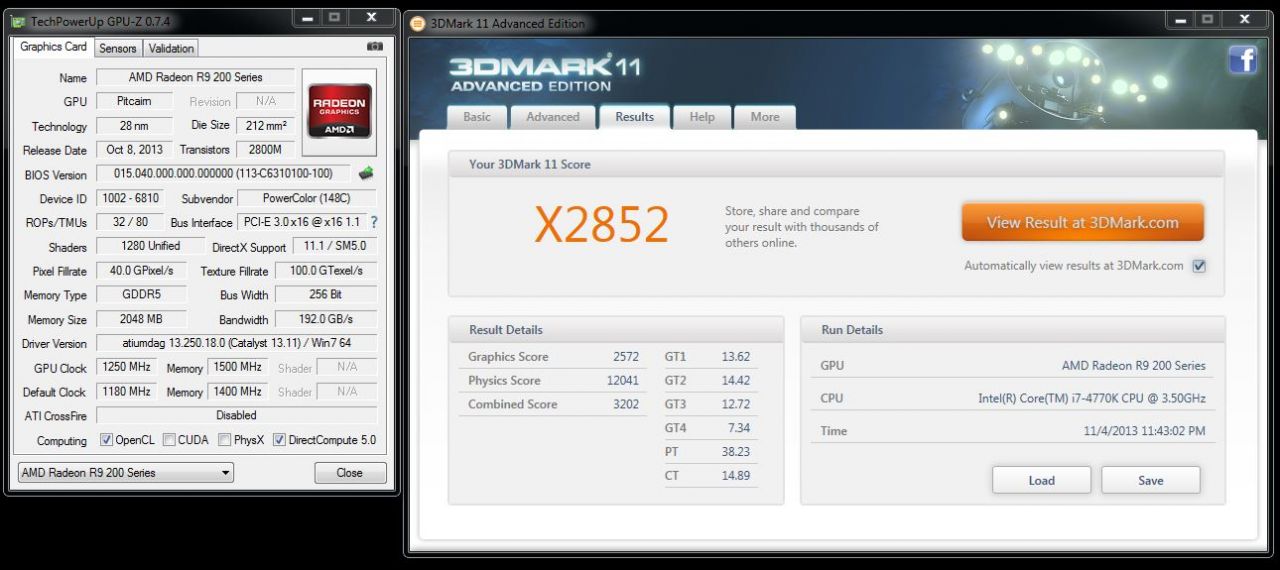The height and width of the screenshot is (570, 1280).
Task: Toggle the OpenCL checkbox
Action: [x=107, y=440]
